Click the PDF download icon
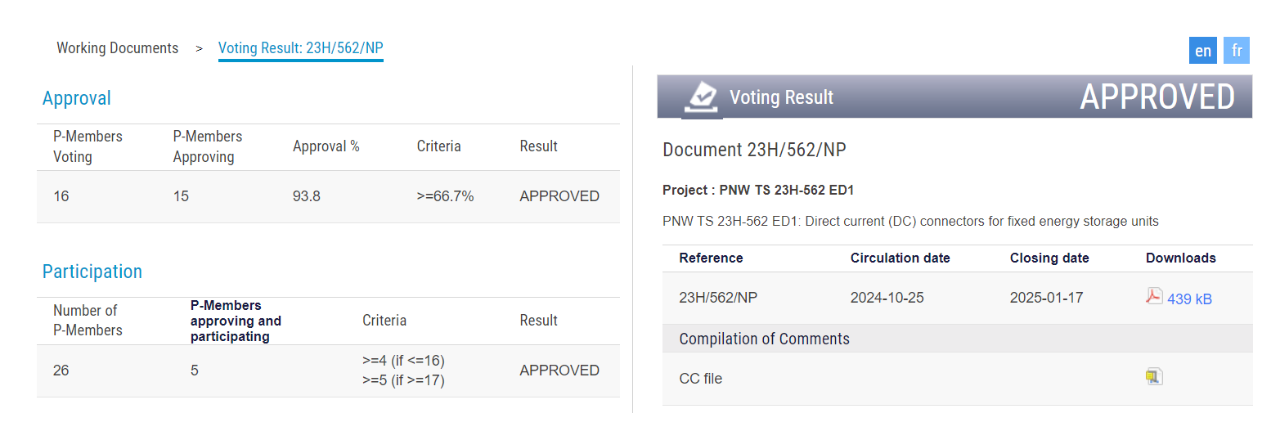The height and width of the screenshot is (430, 1280). pyautogui.click(x=1154, y=297)
